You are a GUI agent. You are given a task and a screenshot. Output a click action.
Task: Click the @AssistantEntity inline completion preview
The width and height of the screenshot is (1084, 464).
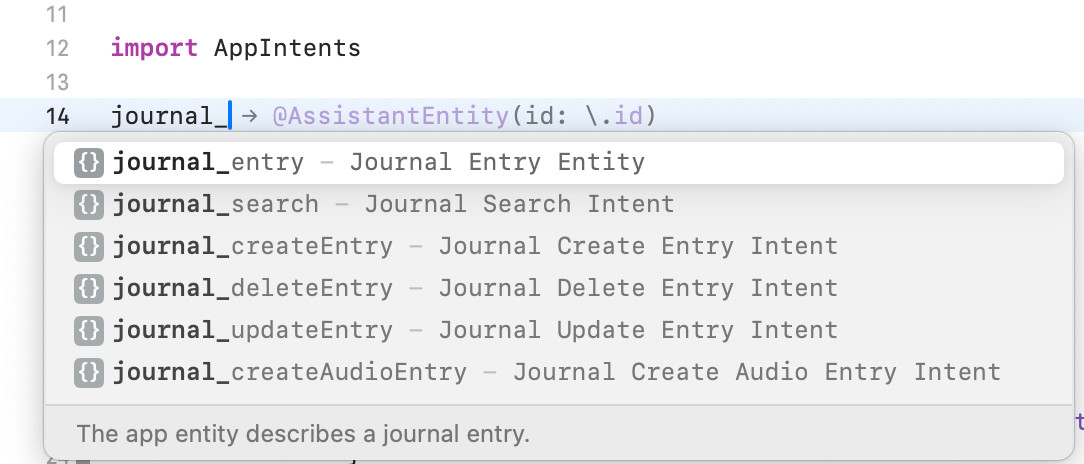tap(463, 115)
